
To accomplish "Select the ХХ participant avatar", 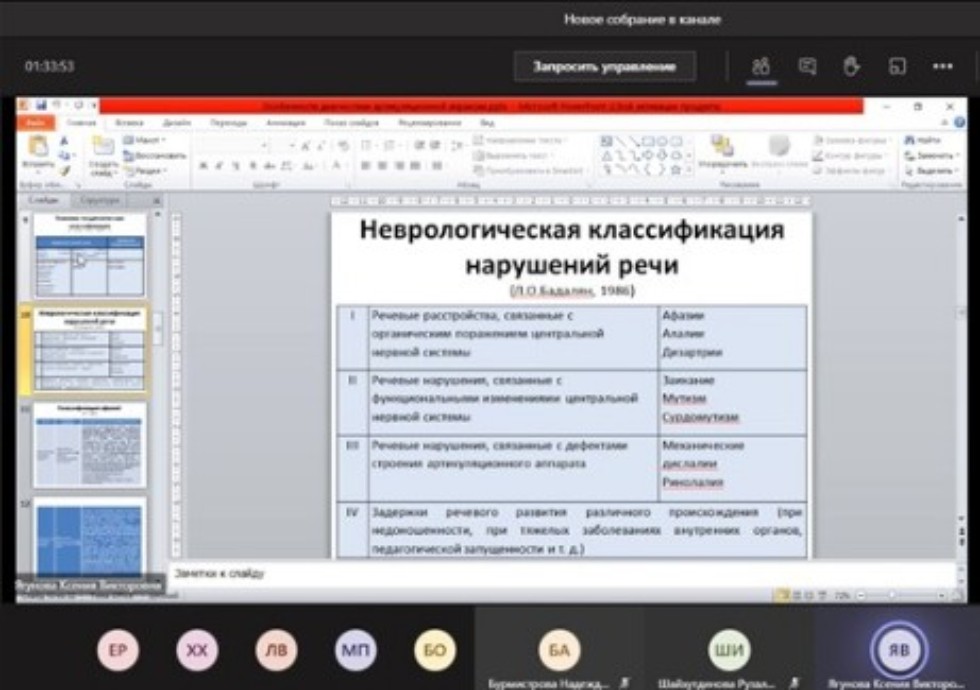I will coord(197,651).
